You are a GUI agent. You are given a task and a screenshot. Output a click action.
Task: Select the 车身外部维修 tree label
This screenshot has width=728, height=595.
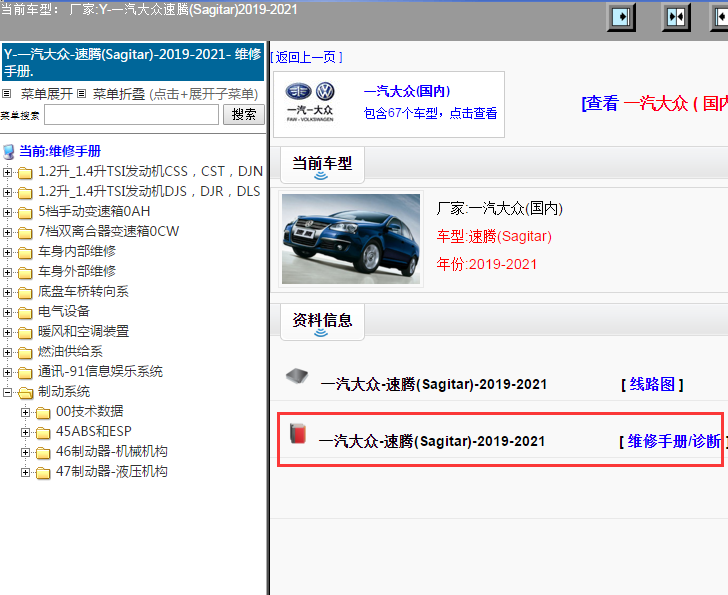coord(77,271)
